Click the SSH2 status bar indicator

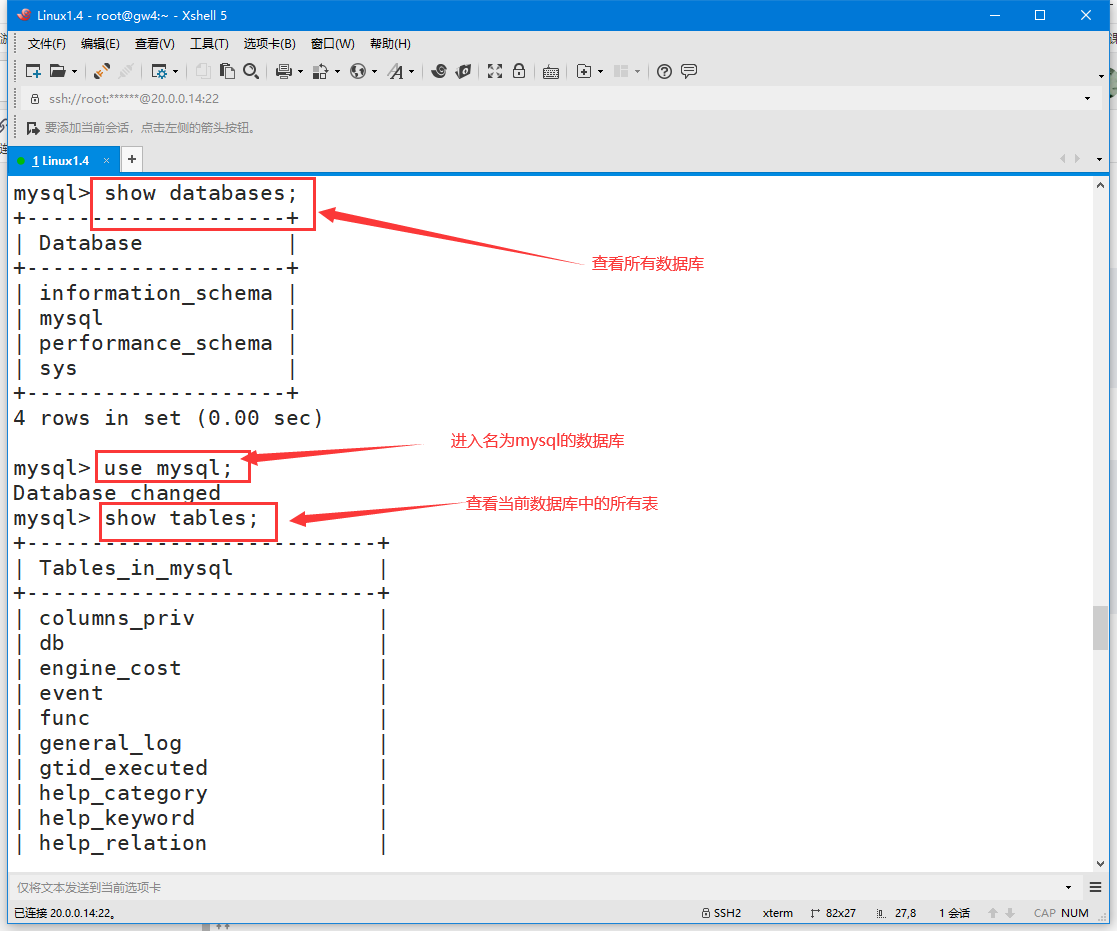pos(721,912)
